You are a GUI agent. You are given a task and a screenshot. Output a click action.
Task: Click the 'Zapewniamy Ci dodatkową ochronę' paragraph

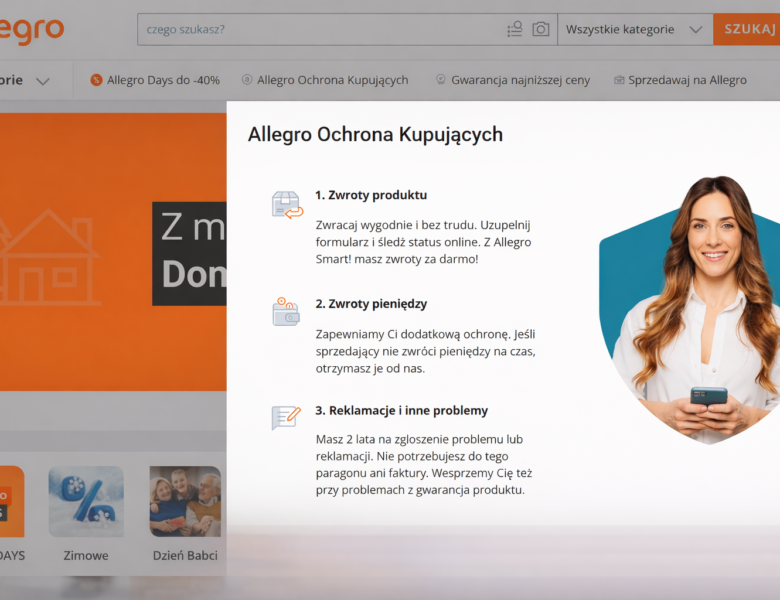[425, 351]
